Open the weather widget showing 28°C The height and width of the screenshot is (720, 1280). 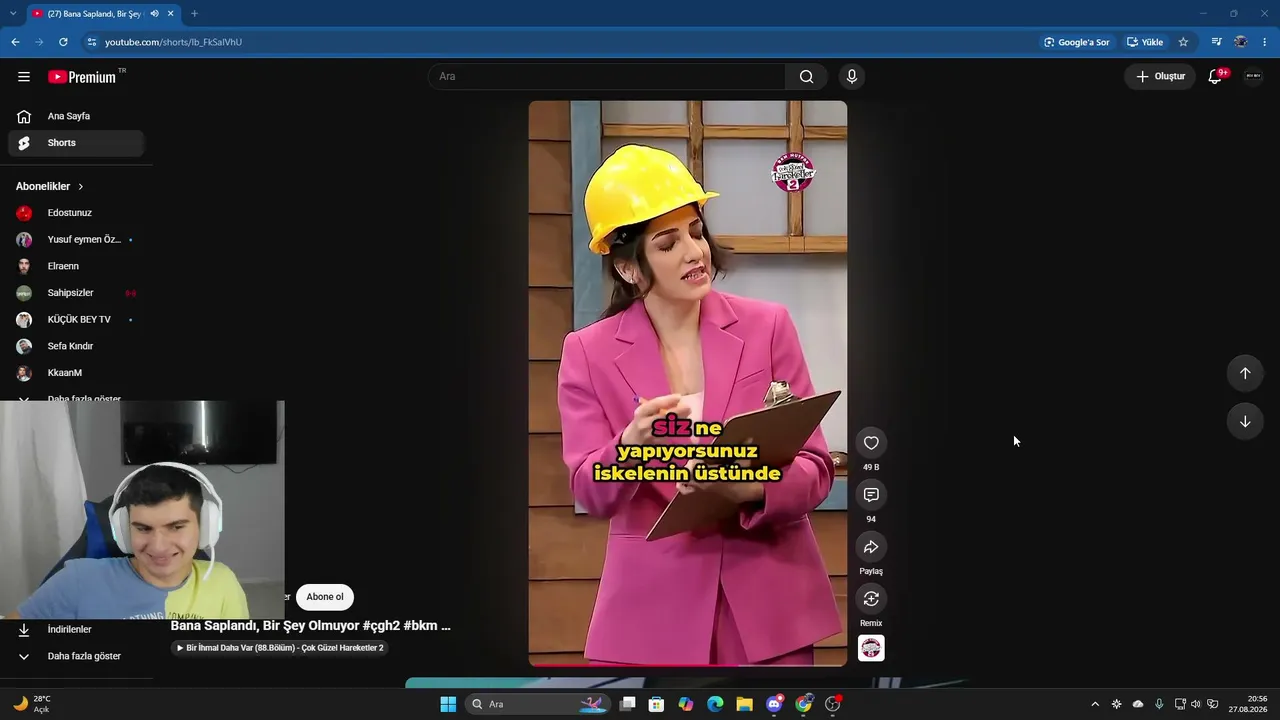[31, 704]
